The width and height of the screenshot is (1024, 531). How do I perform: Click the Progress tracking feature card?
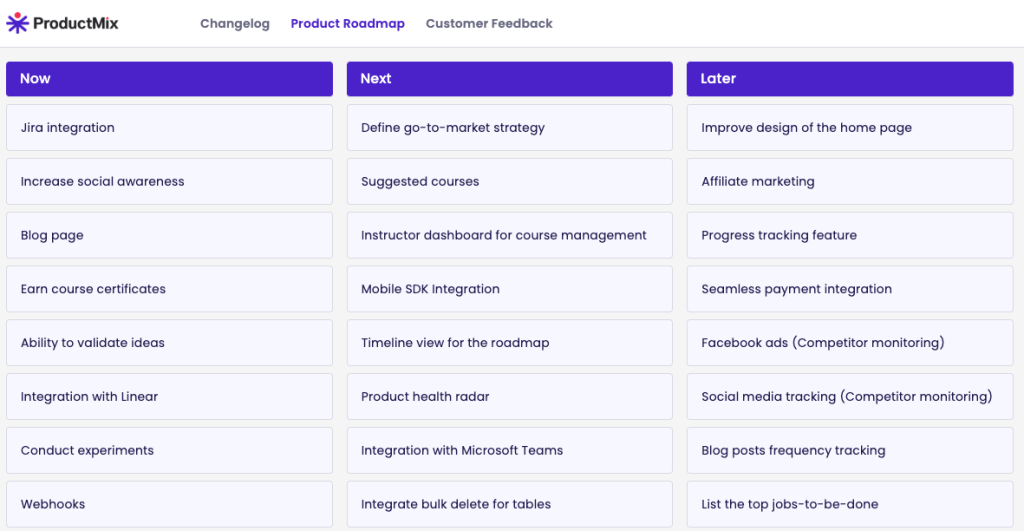[x=849, y=235]
